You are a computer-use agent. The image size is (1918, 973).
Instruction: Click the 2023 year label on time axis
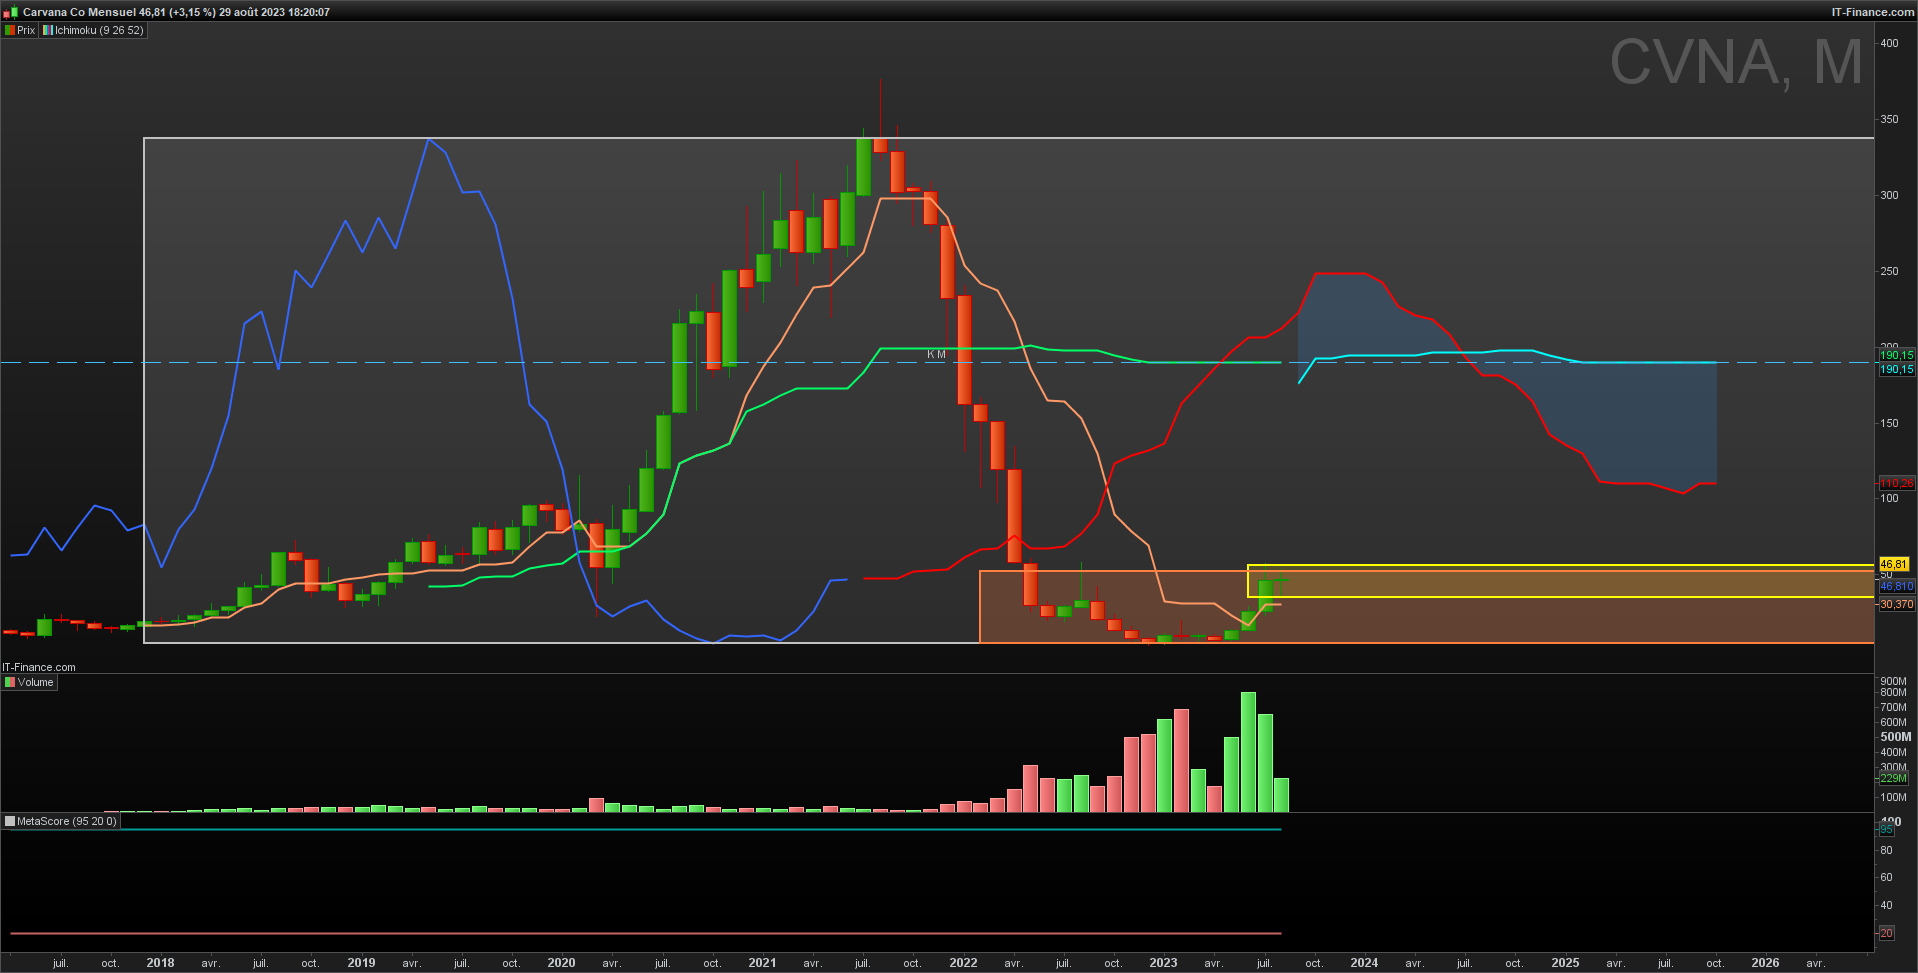(1163, 963)
